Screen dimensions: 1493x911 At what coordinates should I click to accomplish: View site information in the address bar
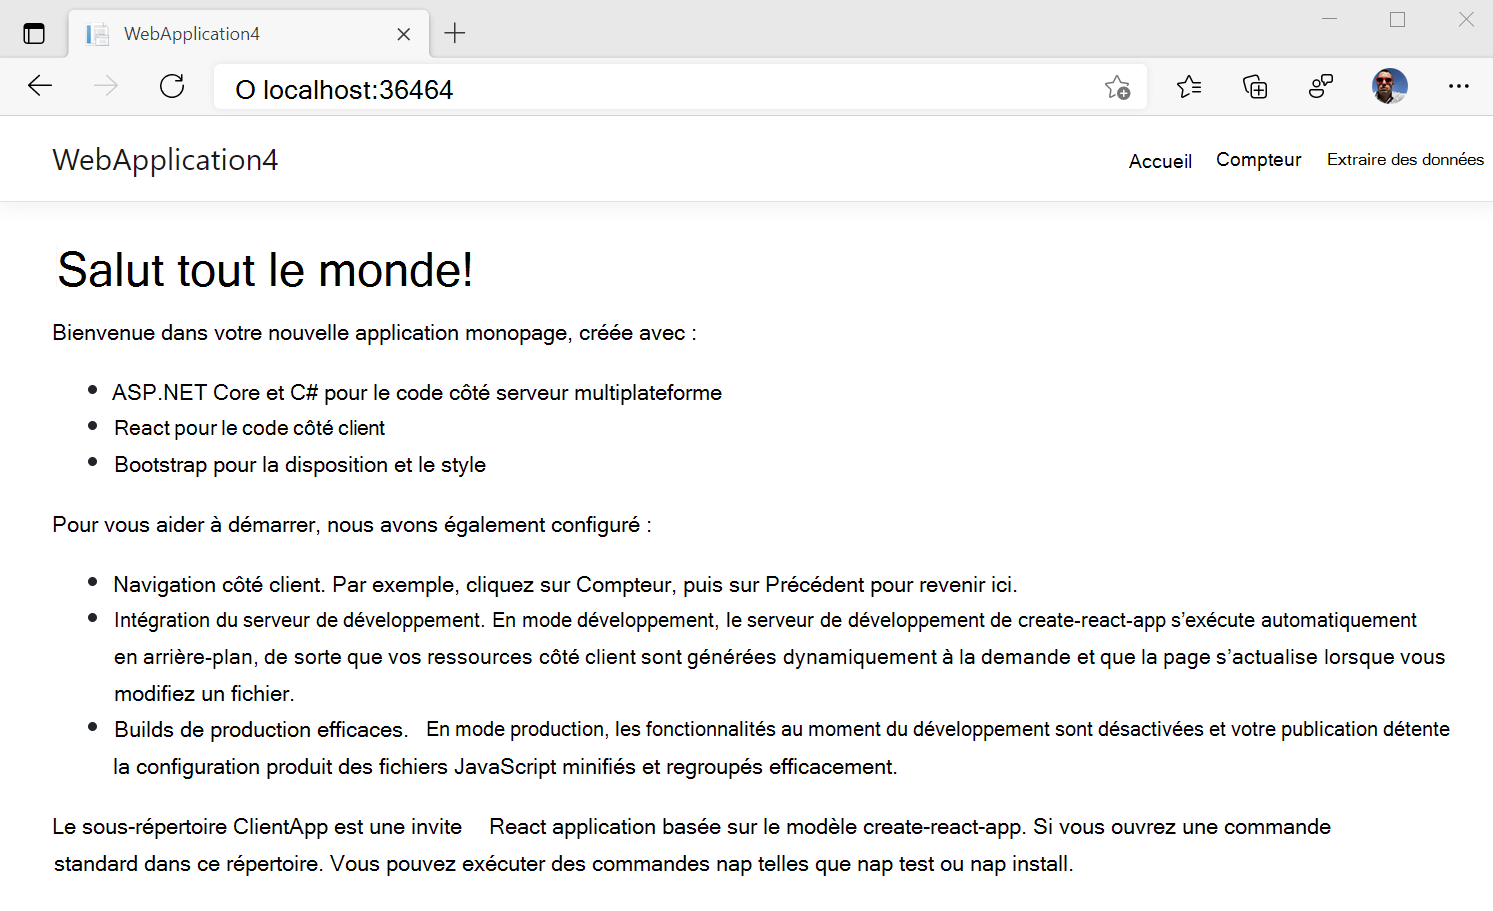pos(243,89)
